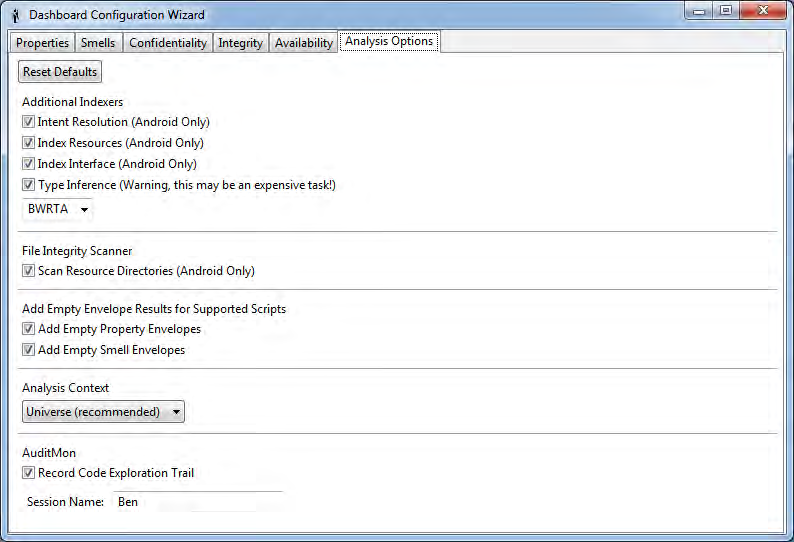This screenshot has width=794, height=542.
Task: Select the Integrity tab
Action: click(241, 43)
